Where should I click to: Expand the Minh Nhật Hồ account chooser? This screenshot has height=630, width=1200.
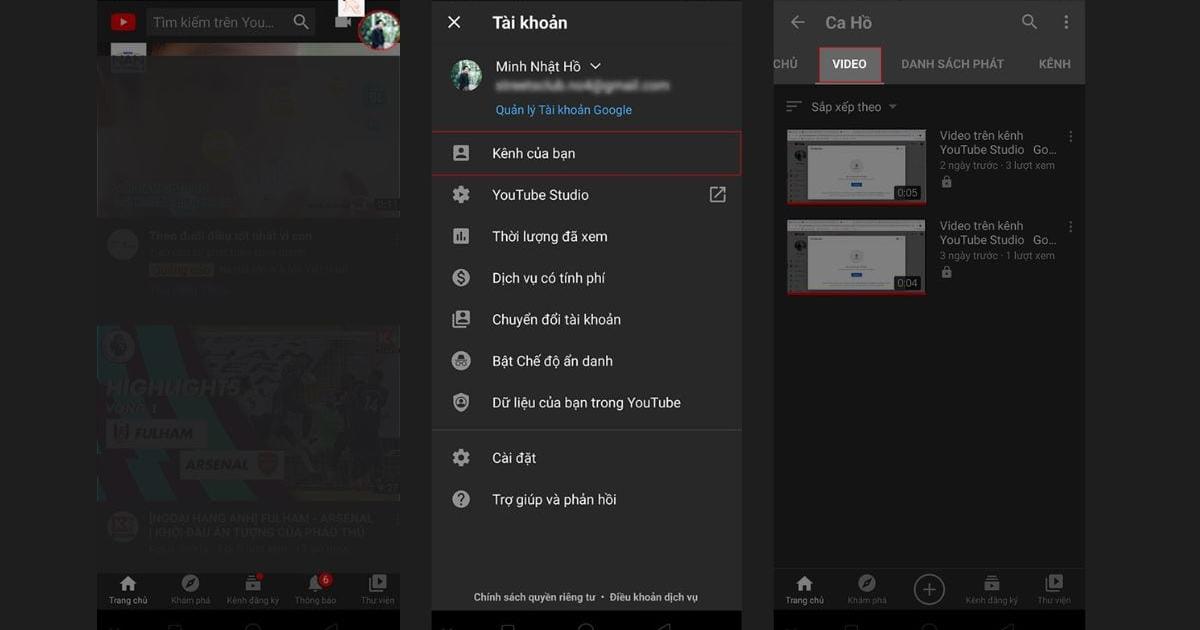[595, 65]
